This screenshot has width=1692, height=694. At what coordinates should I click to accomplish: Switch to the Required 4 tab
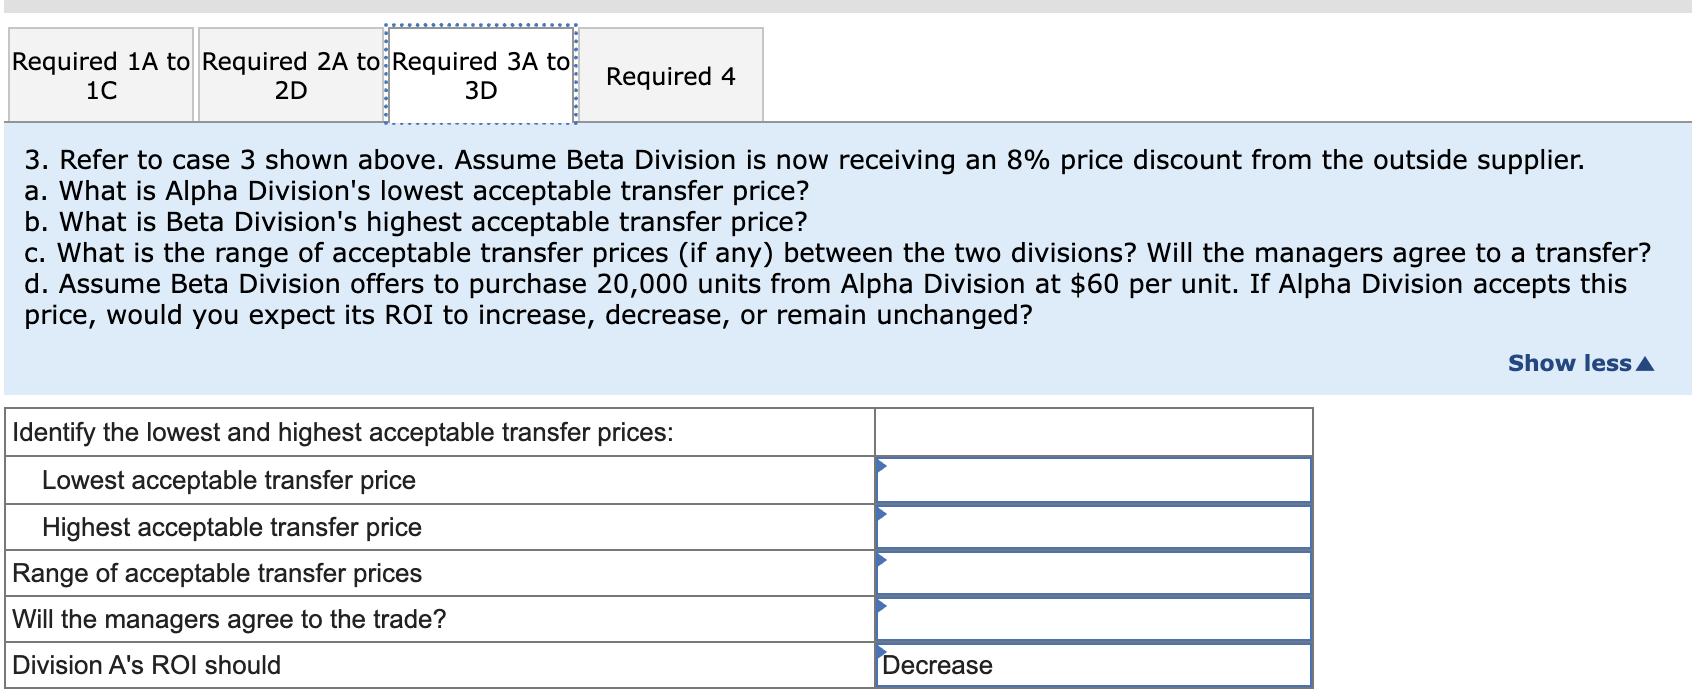pos(670,75)
